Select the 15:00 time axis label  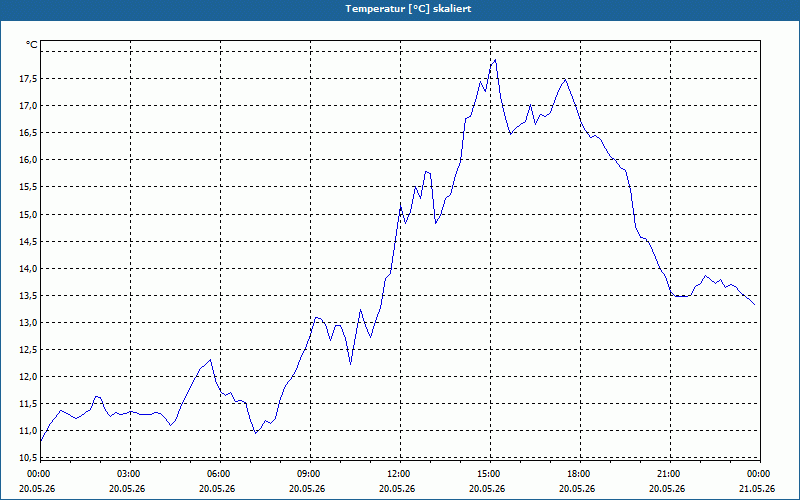[490, 474]
